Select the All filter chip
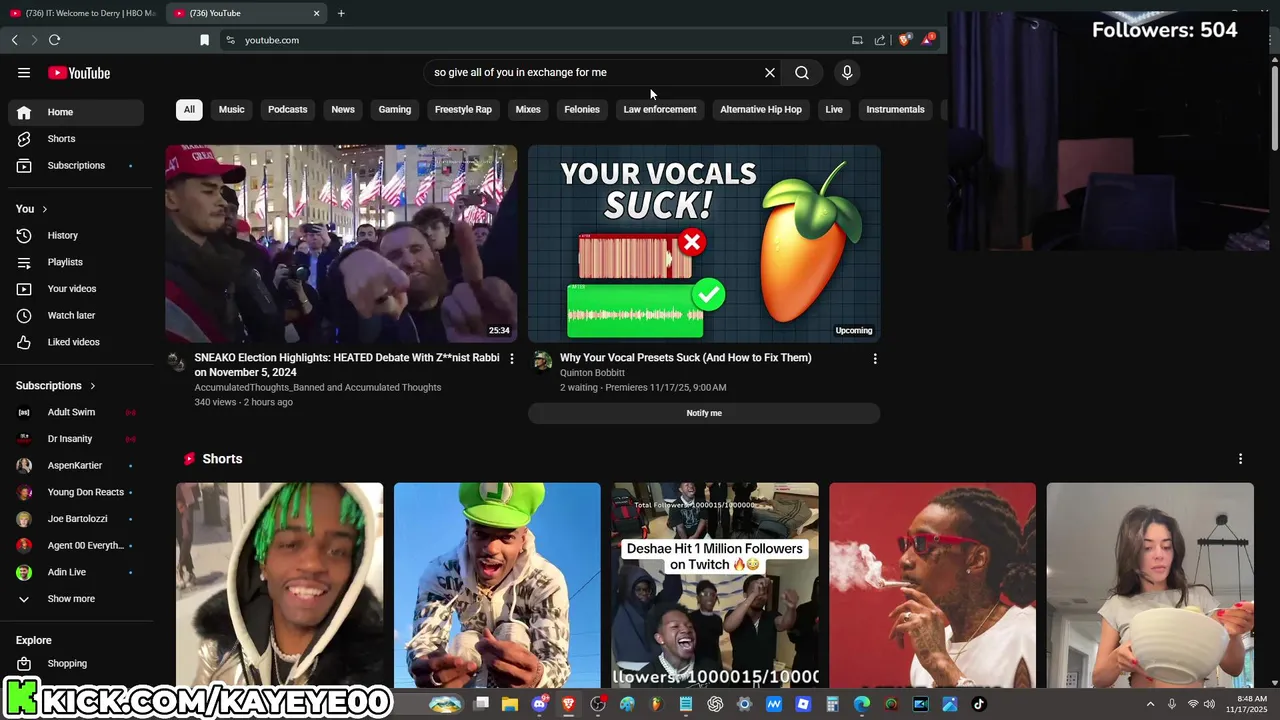 (189, 109)
